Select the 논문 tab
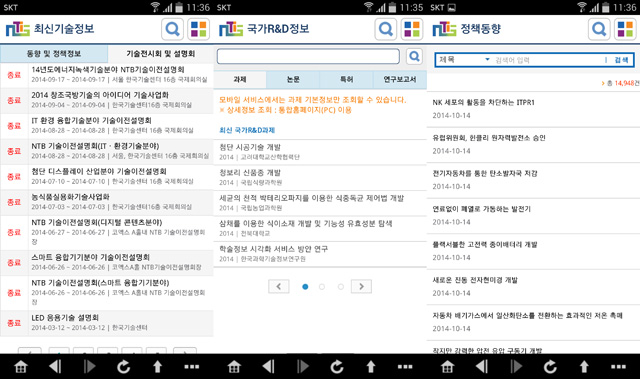This screenshot has width=640, height=379. coord(293,79)
